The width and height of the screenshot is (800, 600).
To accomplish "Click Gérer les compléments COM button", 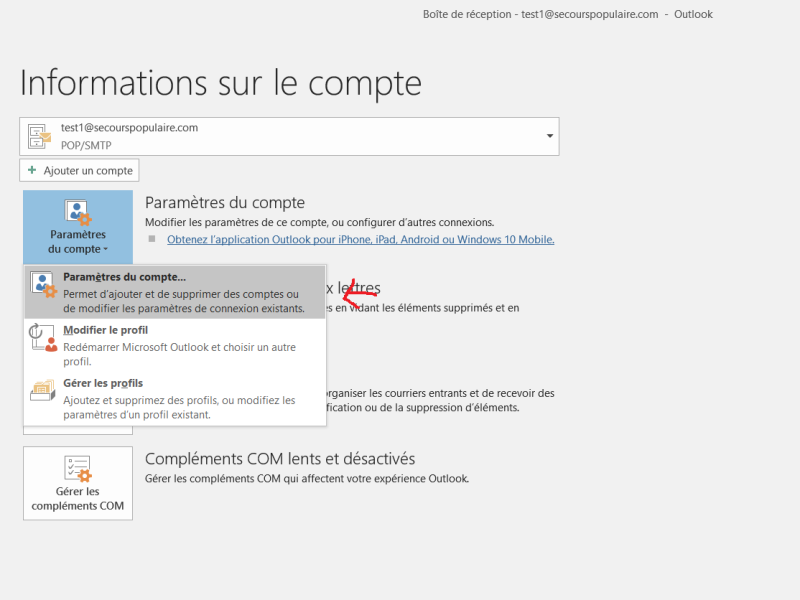I will point(78,483).
